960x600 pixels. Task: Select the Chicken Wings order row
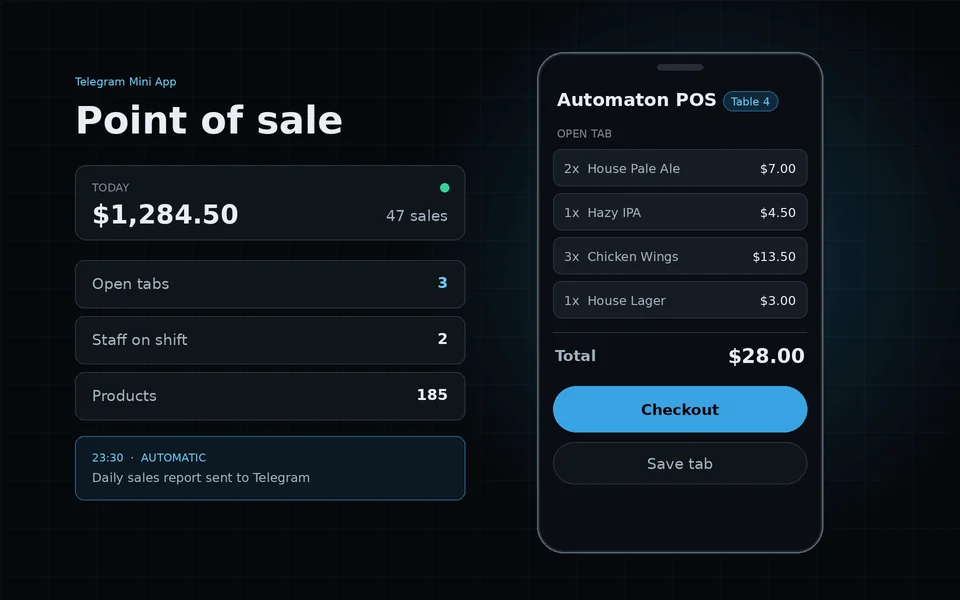pyautogui.click(x=680, y=257)
